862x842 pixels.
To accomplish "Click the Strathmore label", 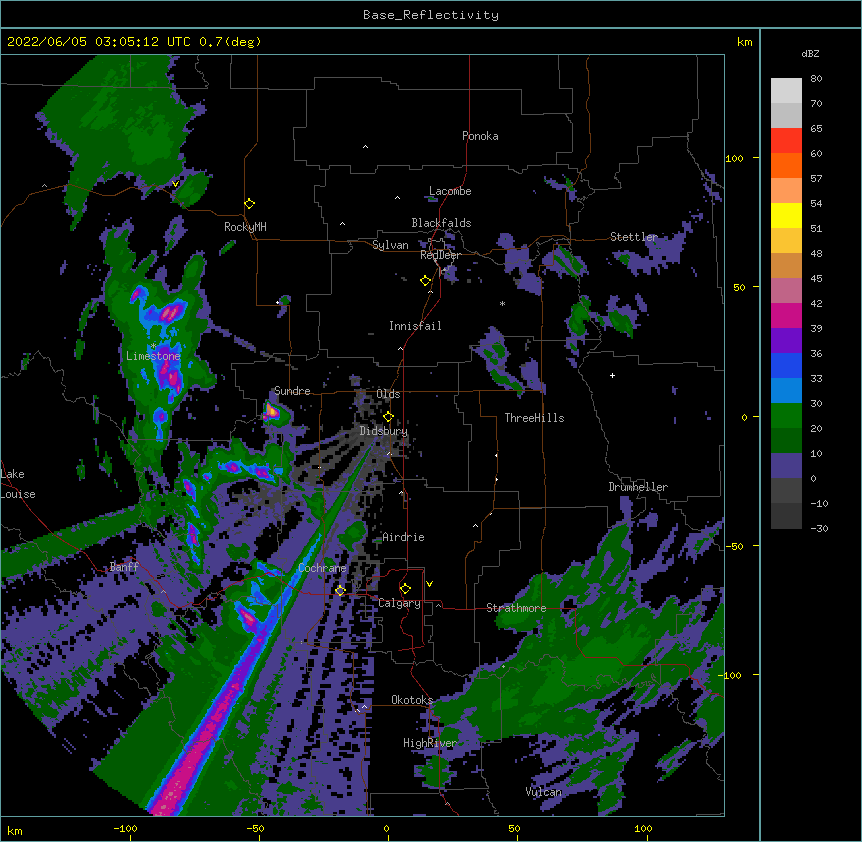I will tap(516, 608).
